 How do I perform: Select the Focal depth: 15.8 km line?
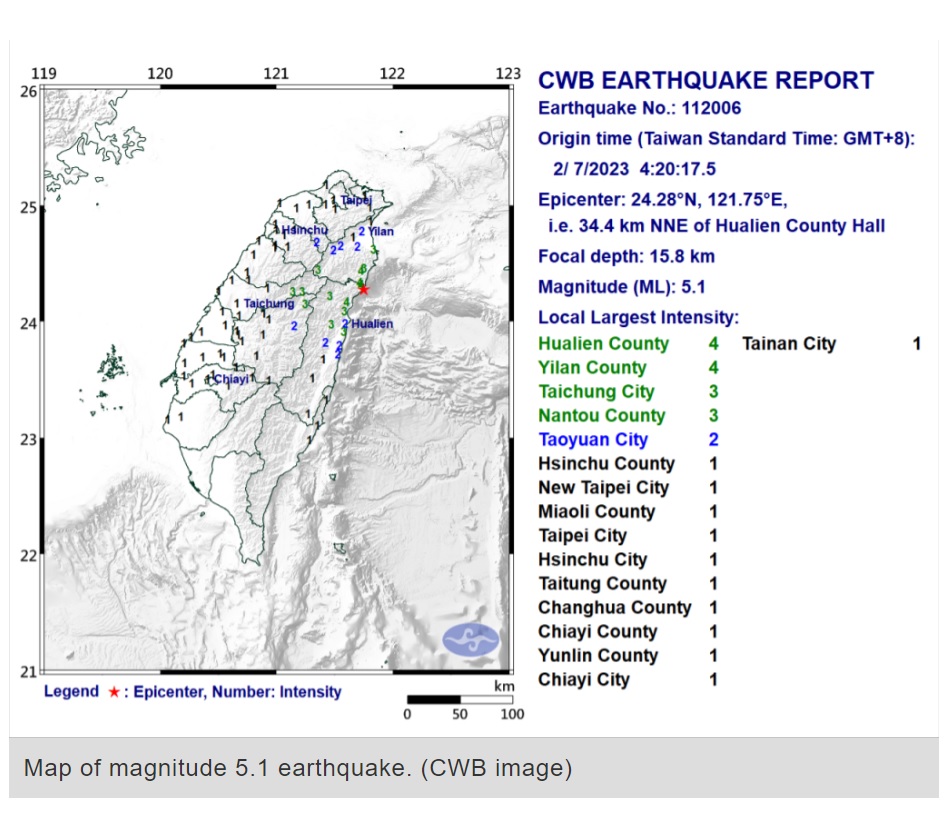click(x=626, y=257)
